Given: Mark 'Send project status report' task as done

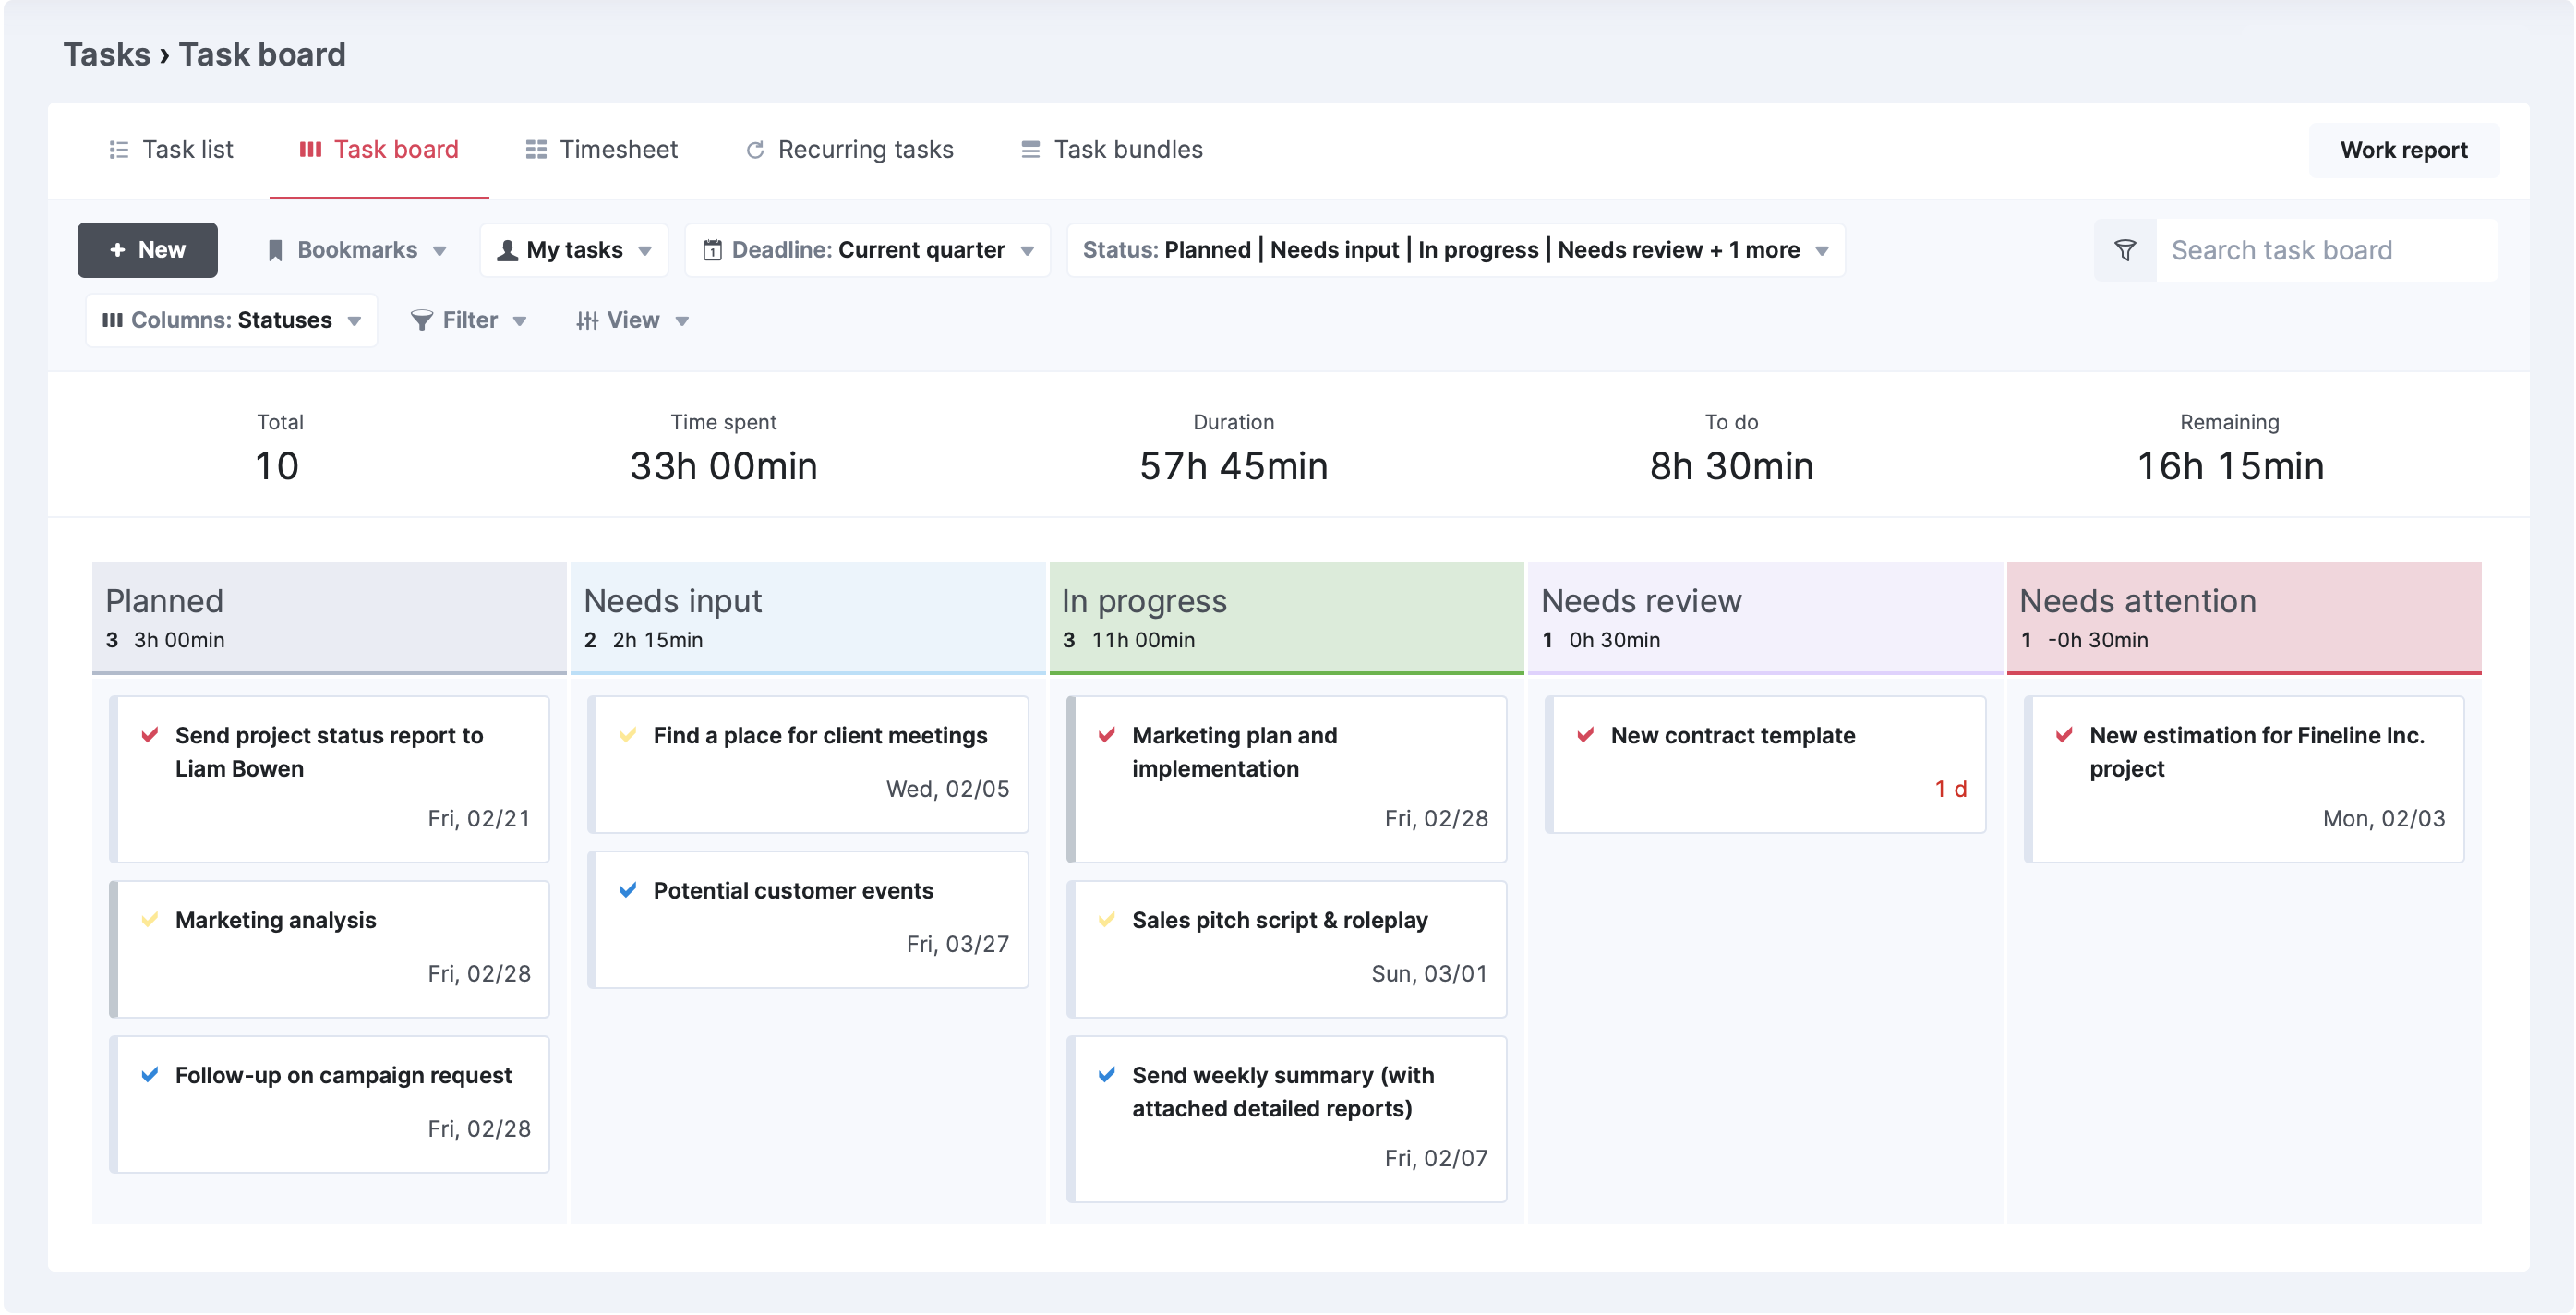Looking at the screenshot, I should (150, 735).
